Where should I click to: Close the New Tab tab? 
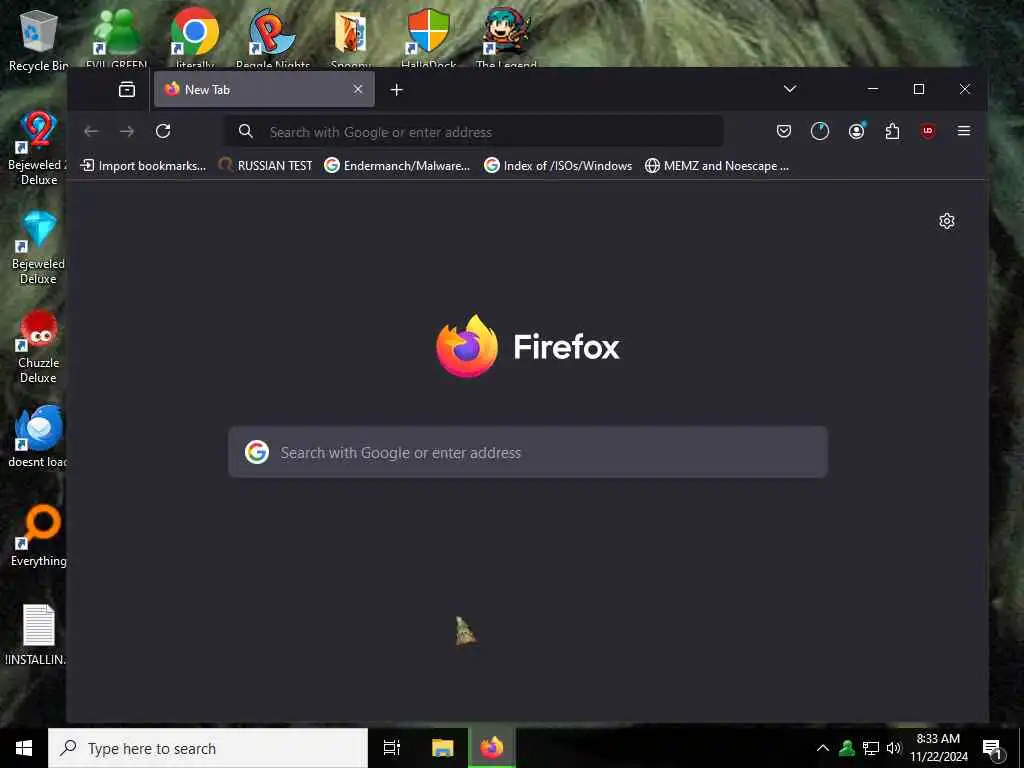pyautogui.click(x=358, y=89)
